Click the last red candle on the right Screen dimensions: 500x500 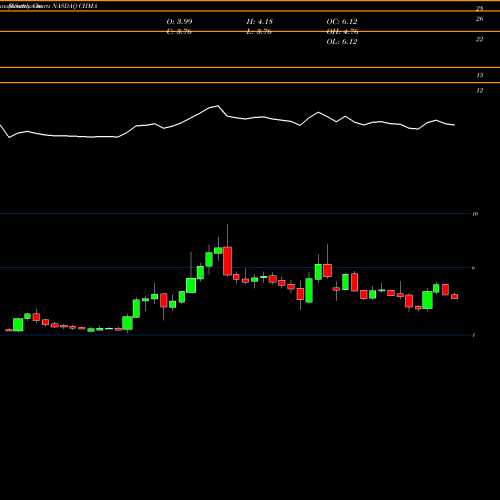point(455,296)
